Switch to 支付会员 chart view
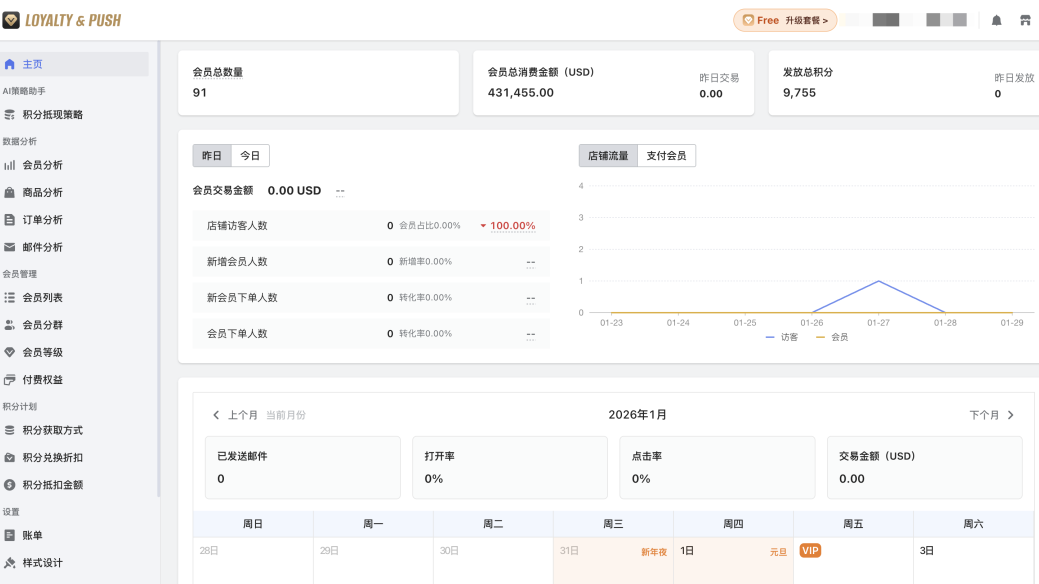The height and width of the screenshot is (584, 1039). click(x=668, y=155)
